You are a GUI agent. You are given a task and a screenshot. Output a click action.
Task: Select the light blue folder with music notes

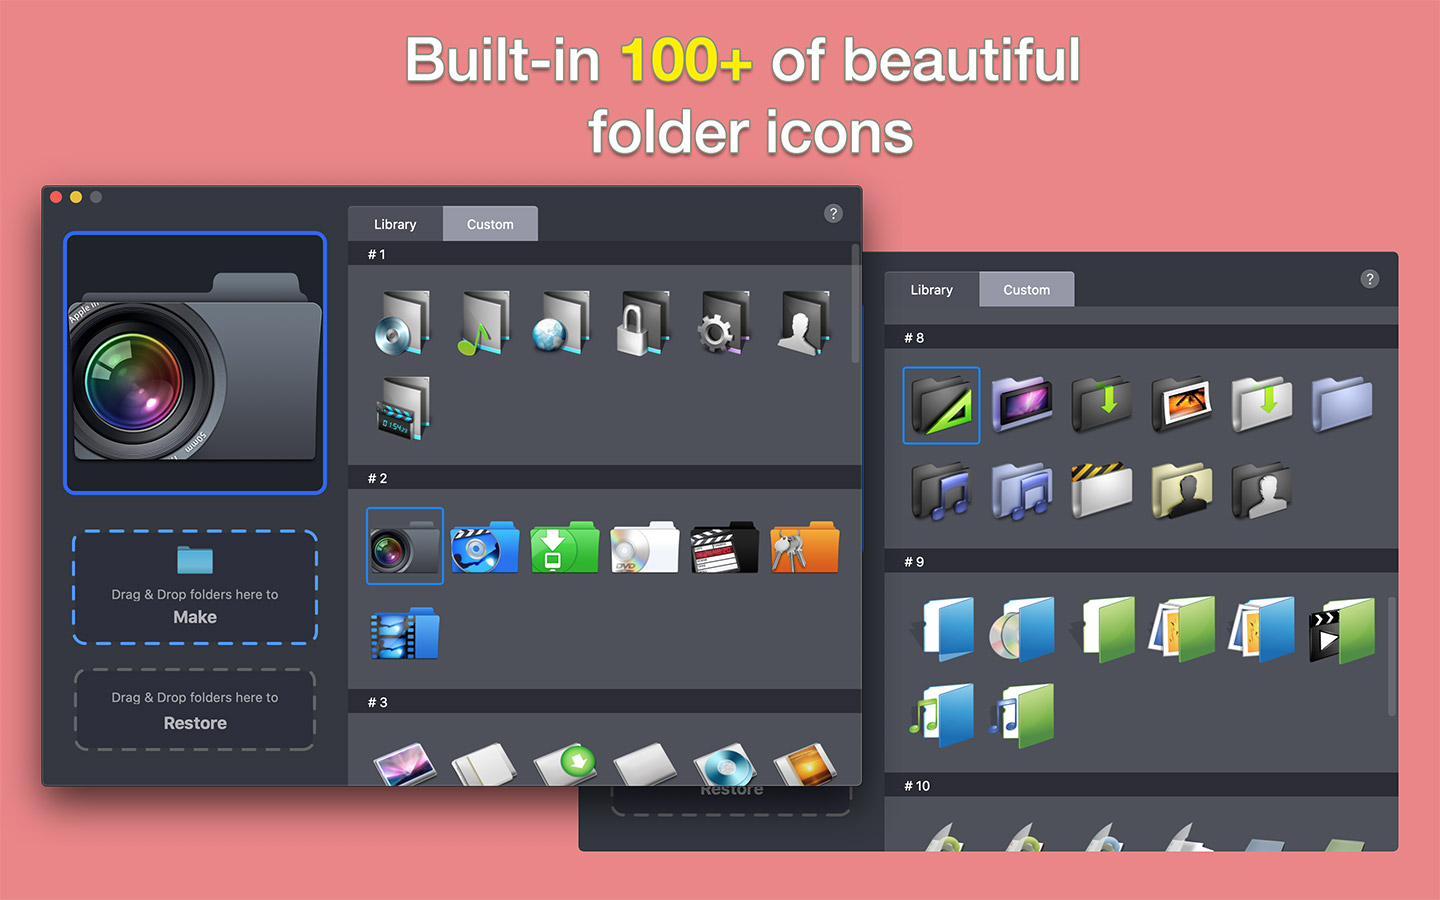[x=1022, y=491]
